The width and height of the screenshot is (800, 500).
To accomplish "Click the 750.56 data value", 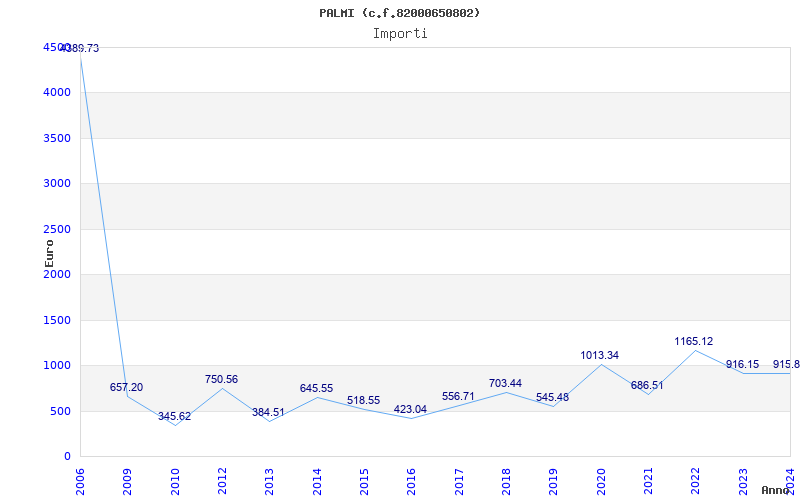I will [221, 380].
